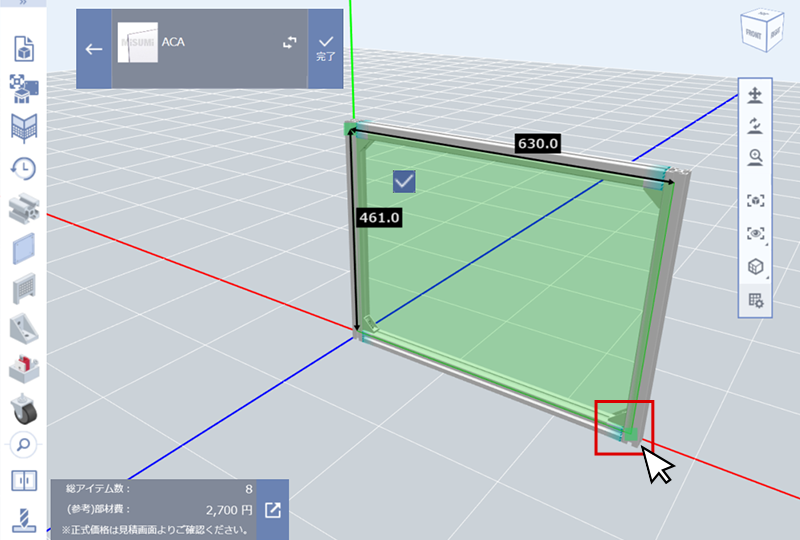Expand the cube display mode menu
The width and height of the screenshot is (800, 540).
click(x=756, y=267)
